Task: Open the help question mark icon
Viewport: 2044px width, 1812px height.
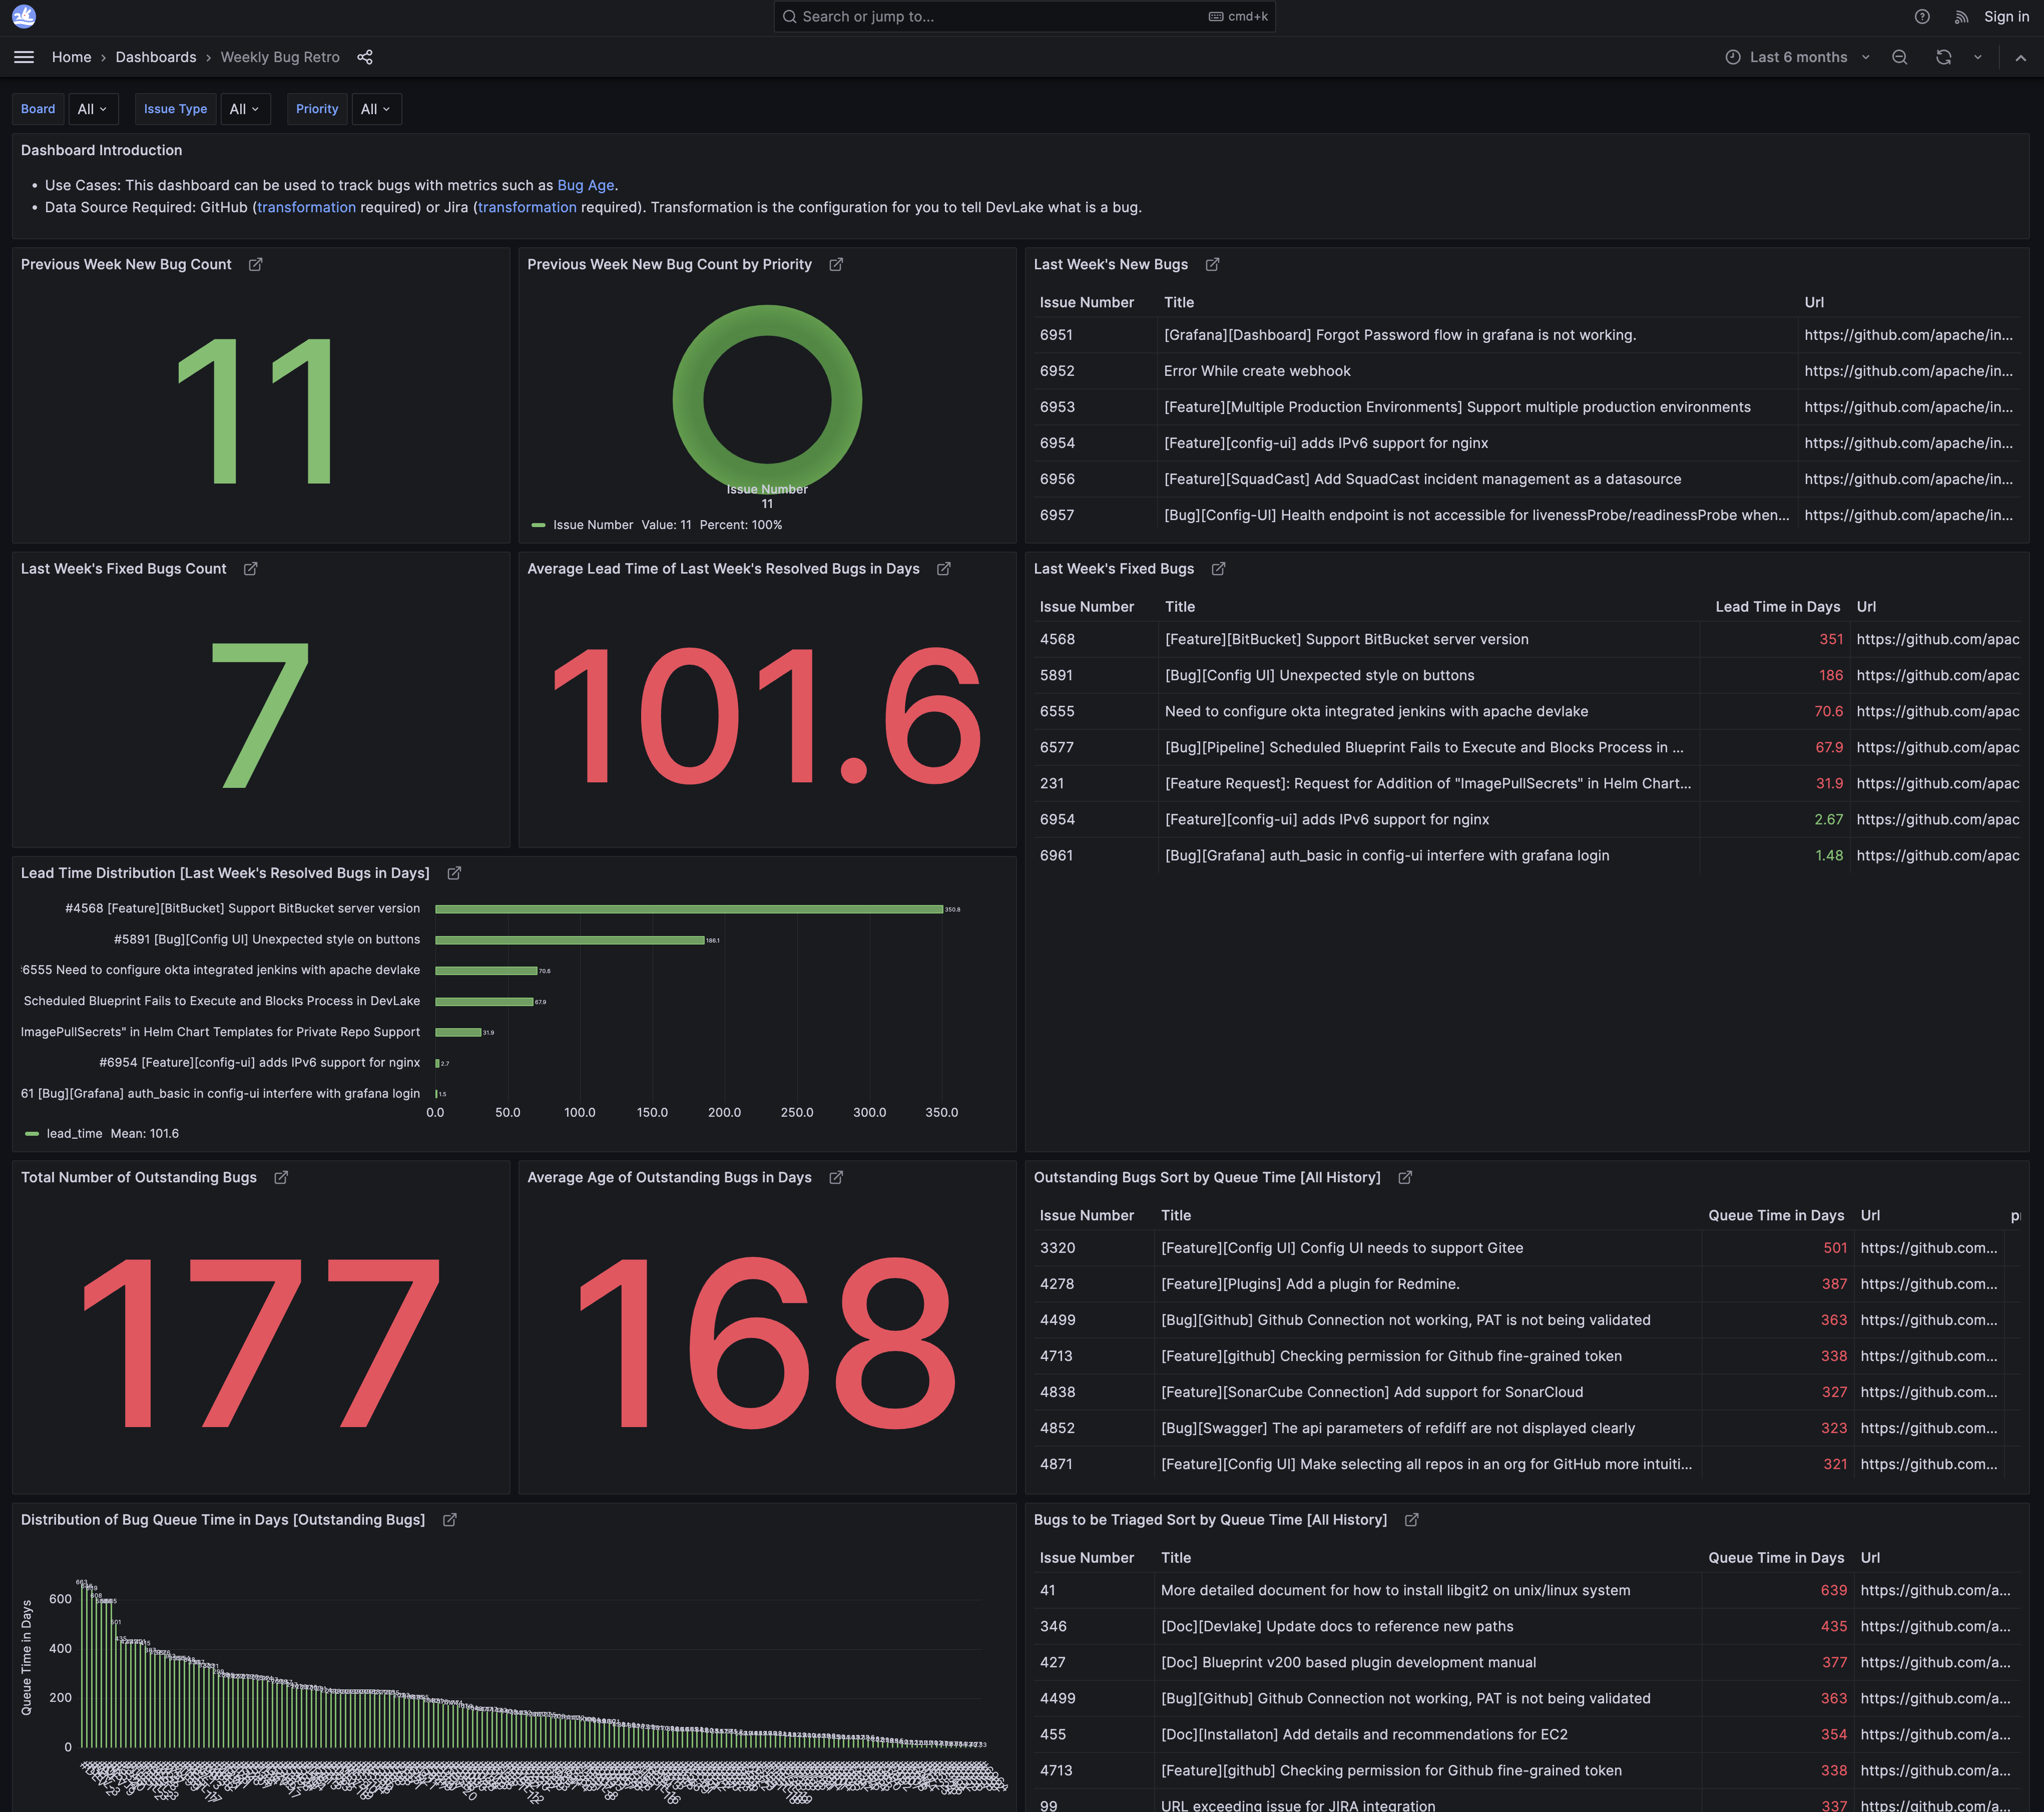Action: coord(1922,16)
